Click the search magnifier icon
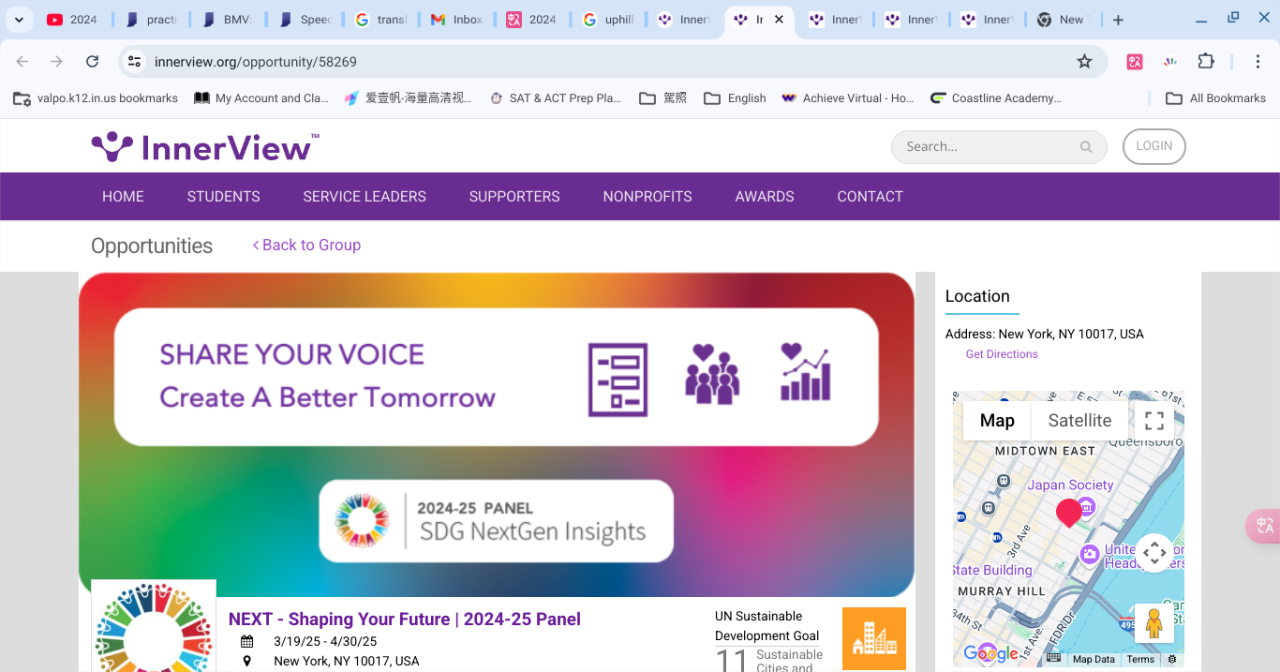 1086,147
